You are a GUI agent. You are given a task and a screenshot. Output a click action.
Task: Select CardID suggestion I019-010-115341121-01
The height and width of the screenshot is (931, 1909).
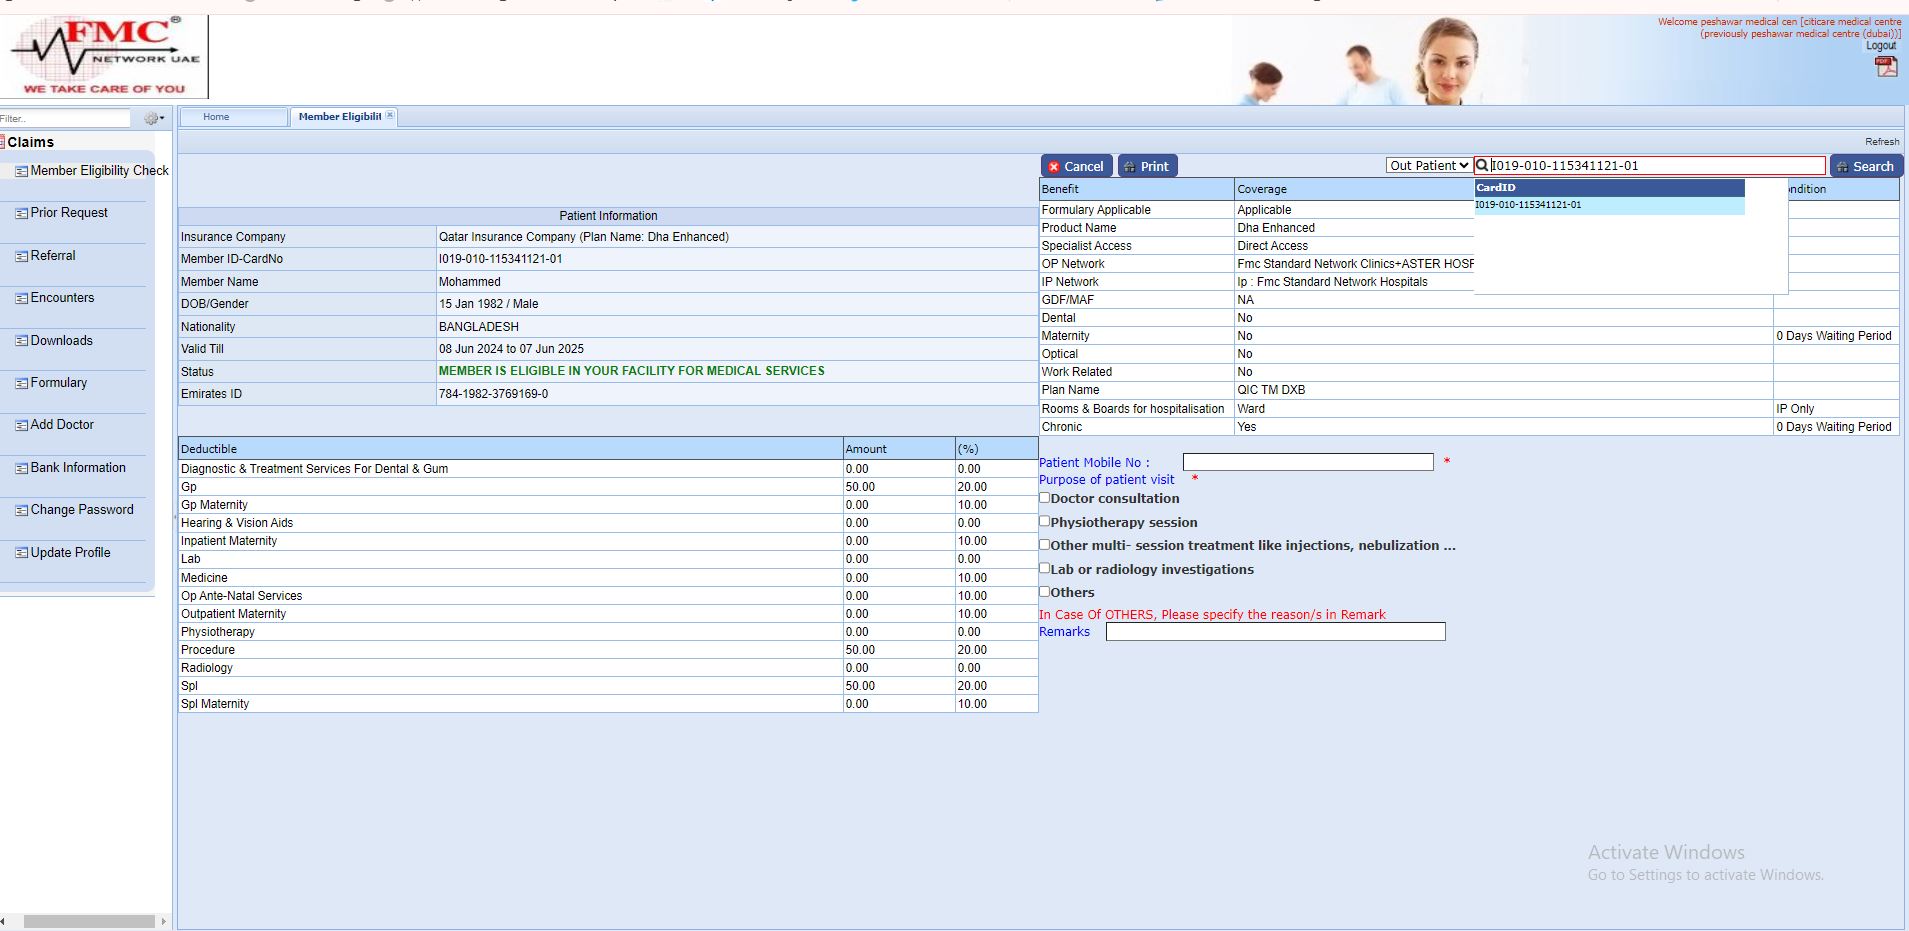(x=1528, y=205)
